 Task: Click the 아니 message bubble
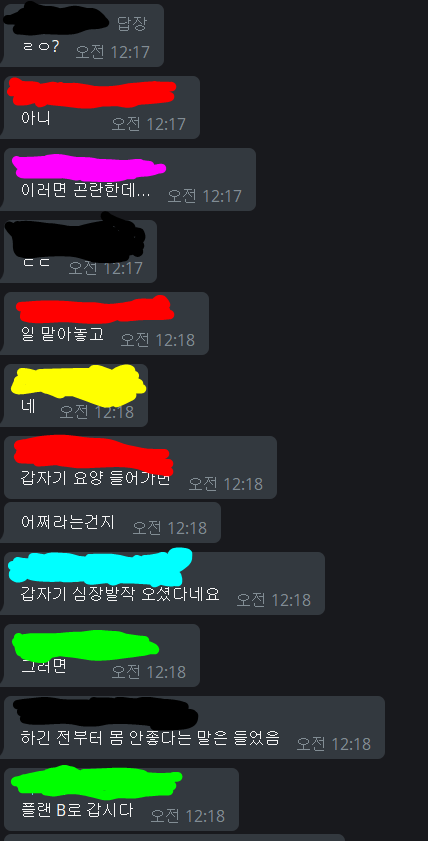click(x=101, y=107)
